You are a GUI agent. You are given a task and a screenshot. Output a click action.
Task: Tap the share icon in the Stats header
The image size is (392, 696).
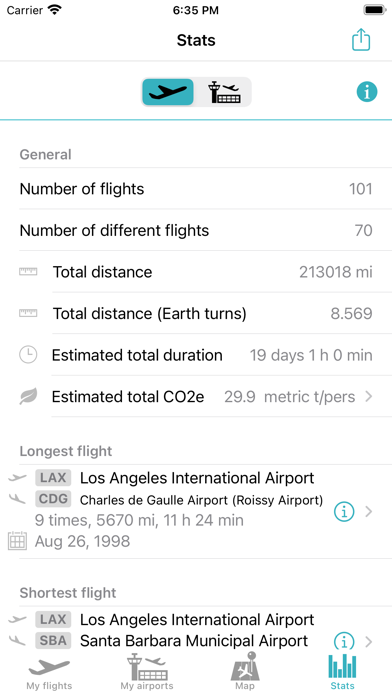click(361, 40)
